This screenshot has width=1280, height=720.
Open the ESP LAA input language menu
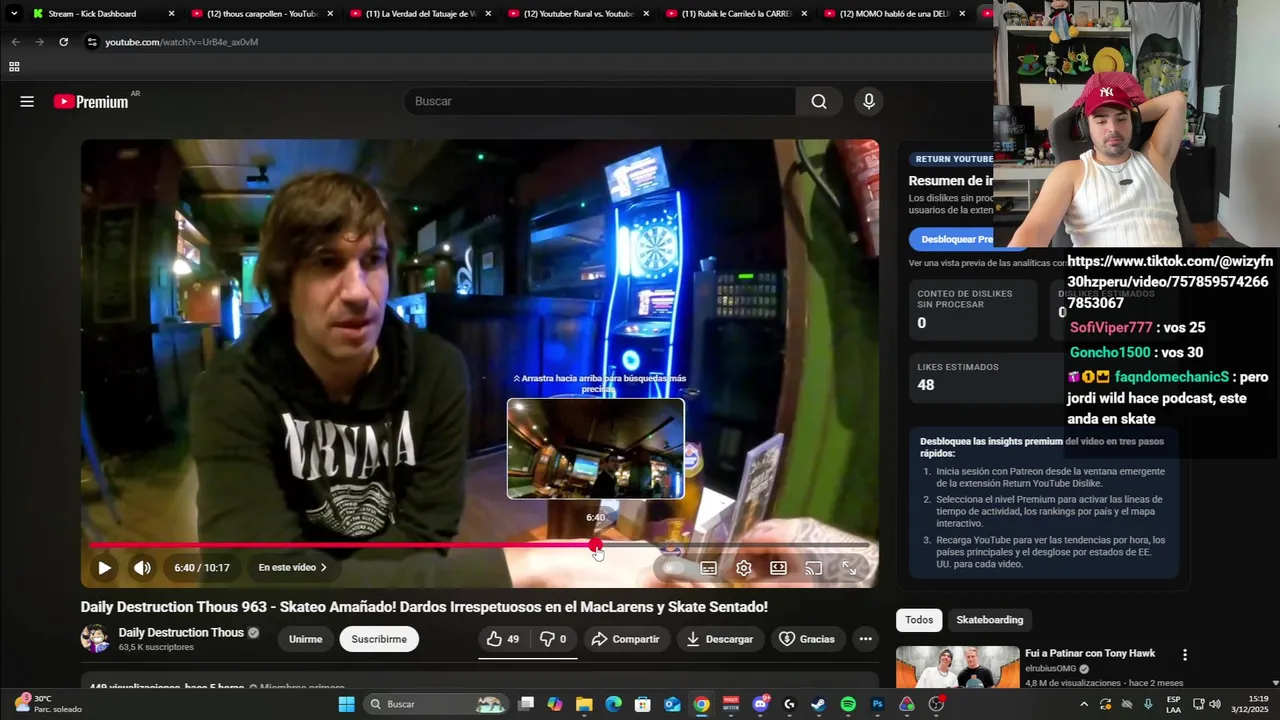pos(1173,704)
